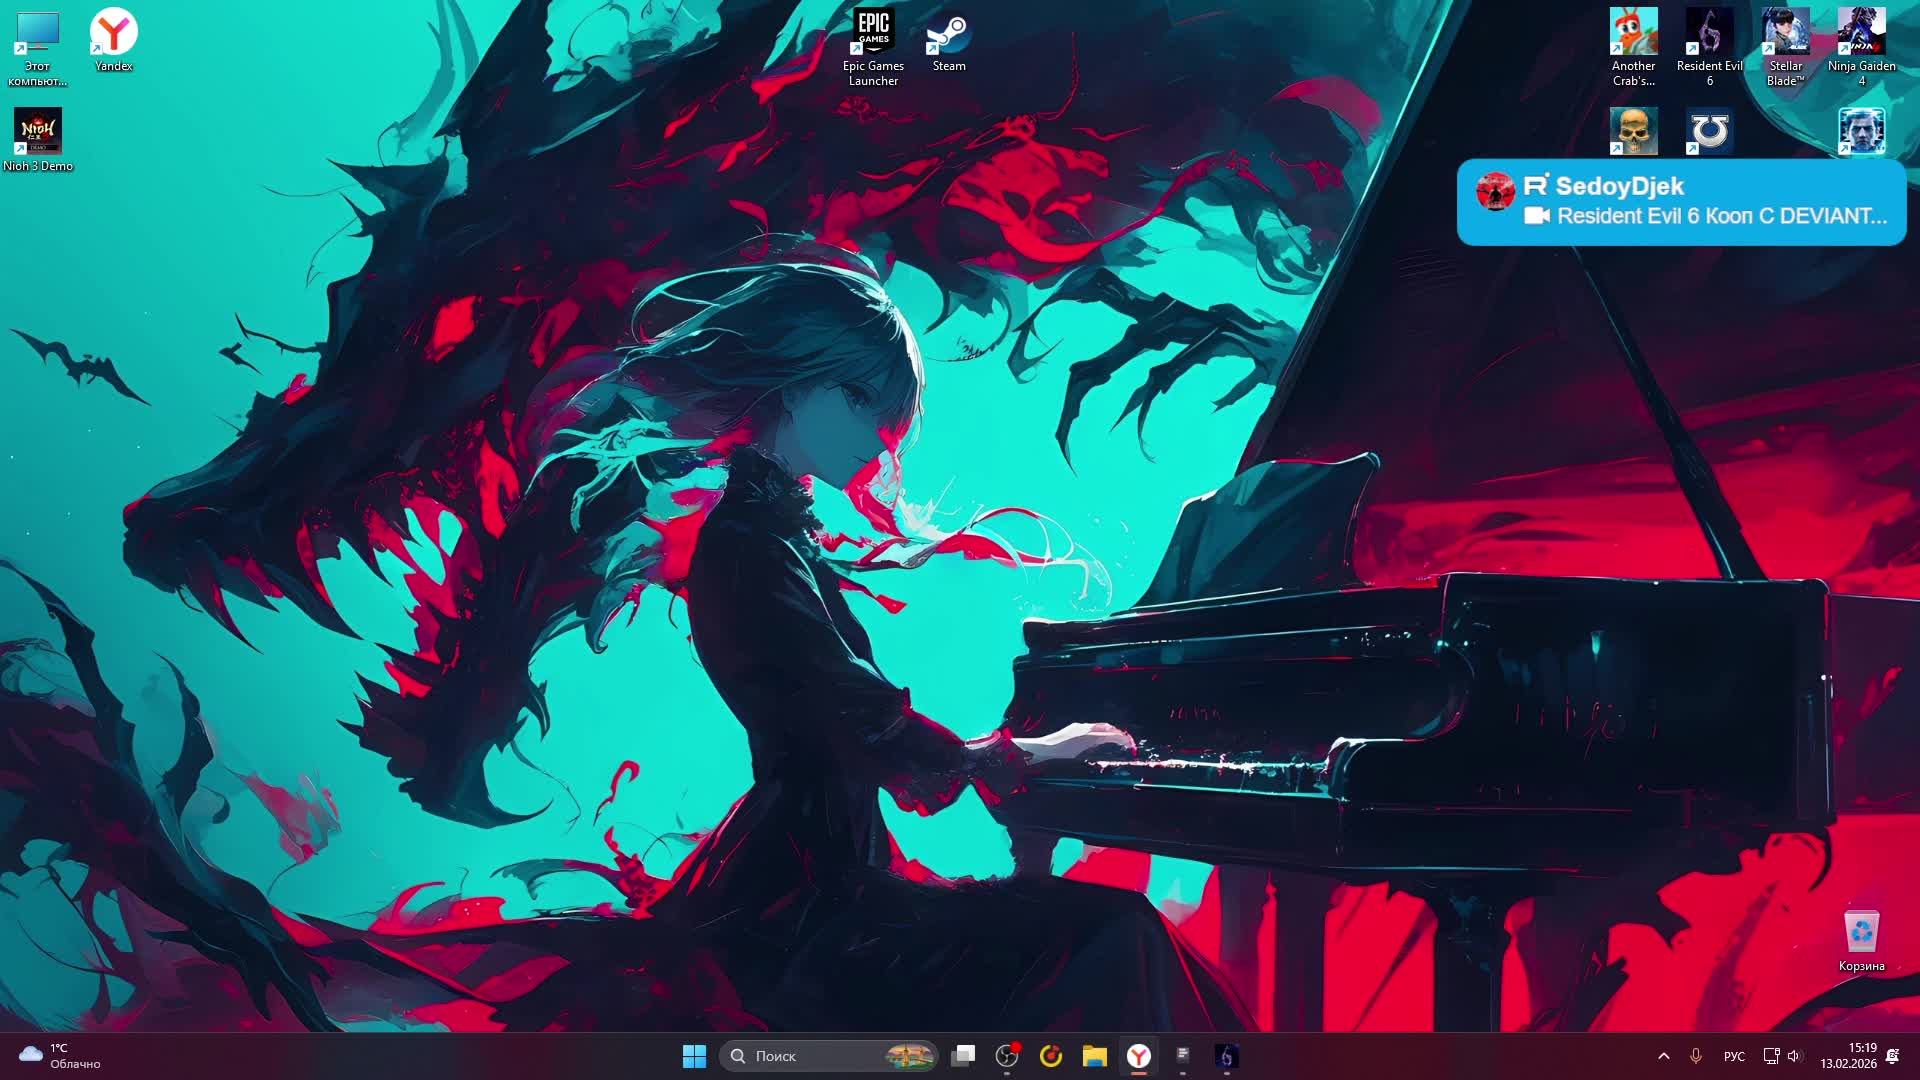Open the РУС language switcher

coord(1734,1056)
